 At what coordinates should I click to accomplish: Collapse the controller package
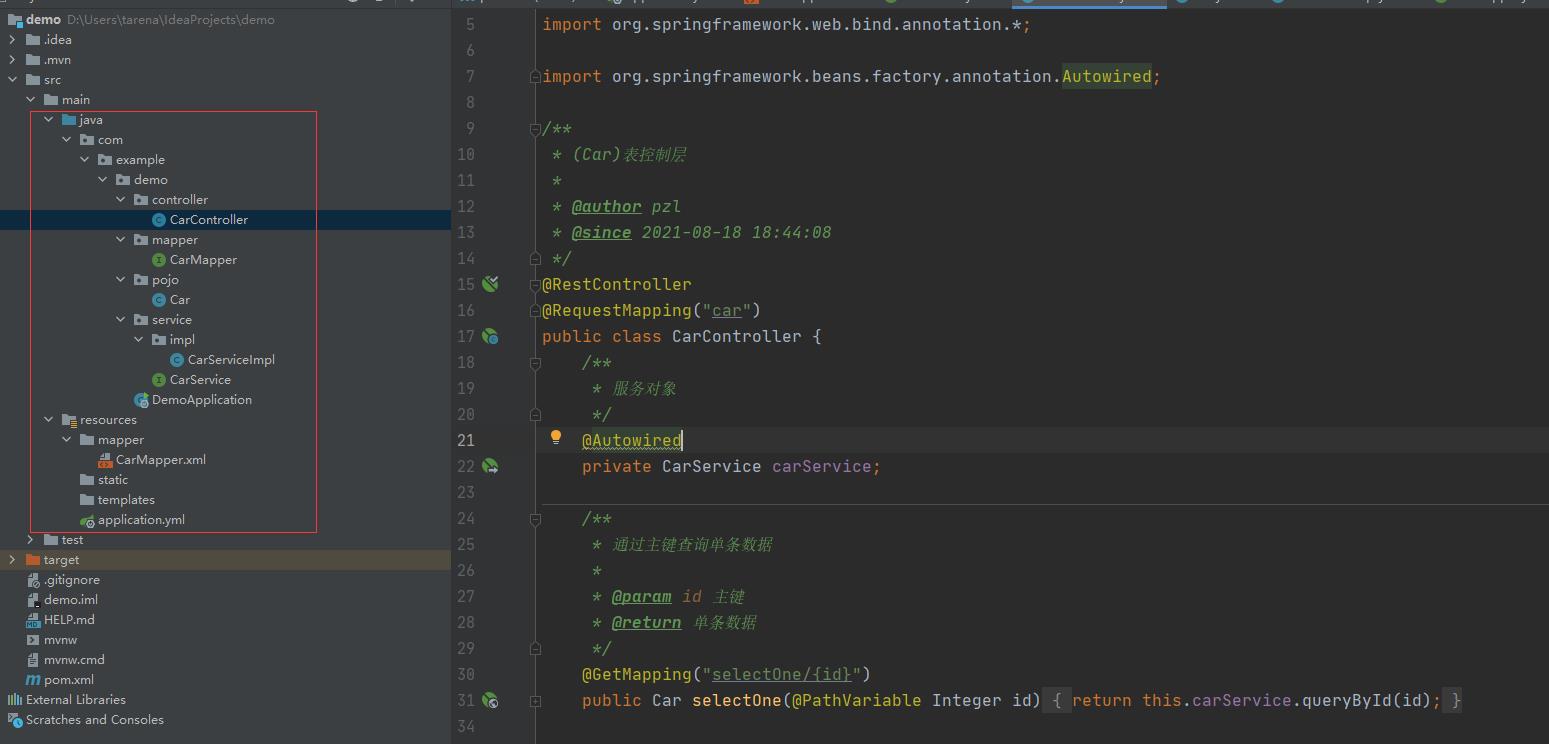(120, 200)
